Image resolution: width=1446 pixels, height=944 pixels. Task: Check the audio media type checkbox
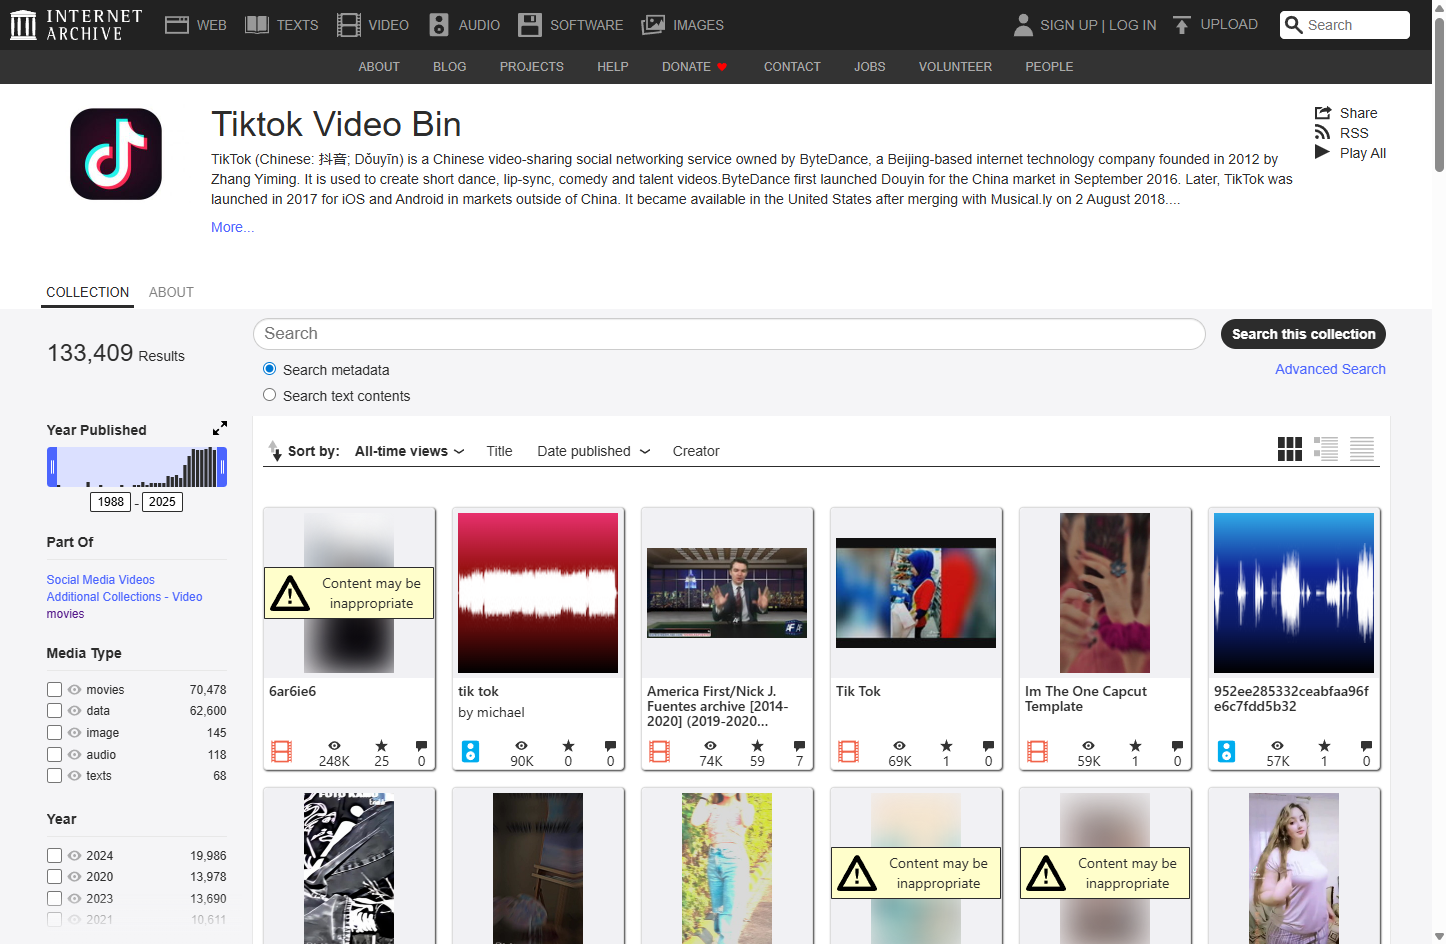(55, 754)
